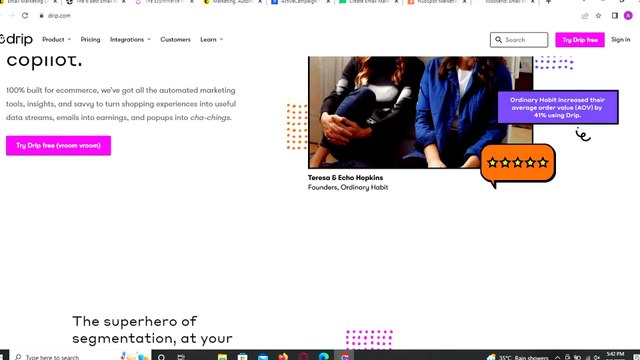Switch to the Moosend tab
This screenshot has height=360, width=640.
(x=503, y=2)
